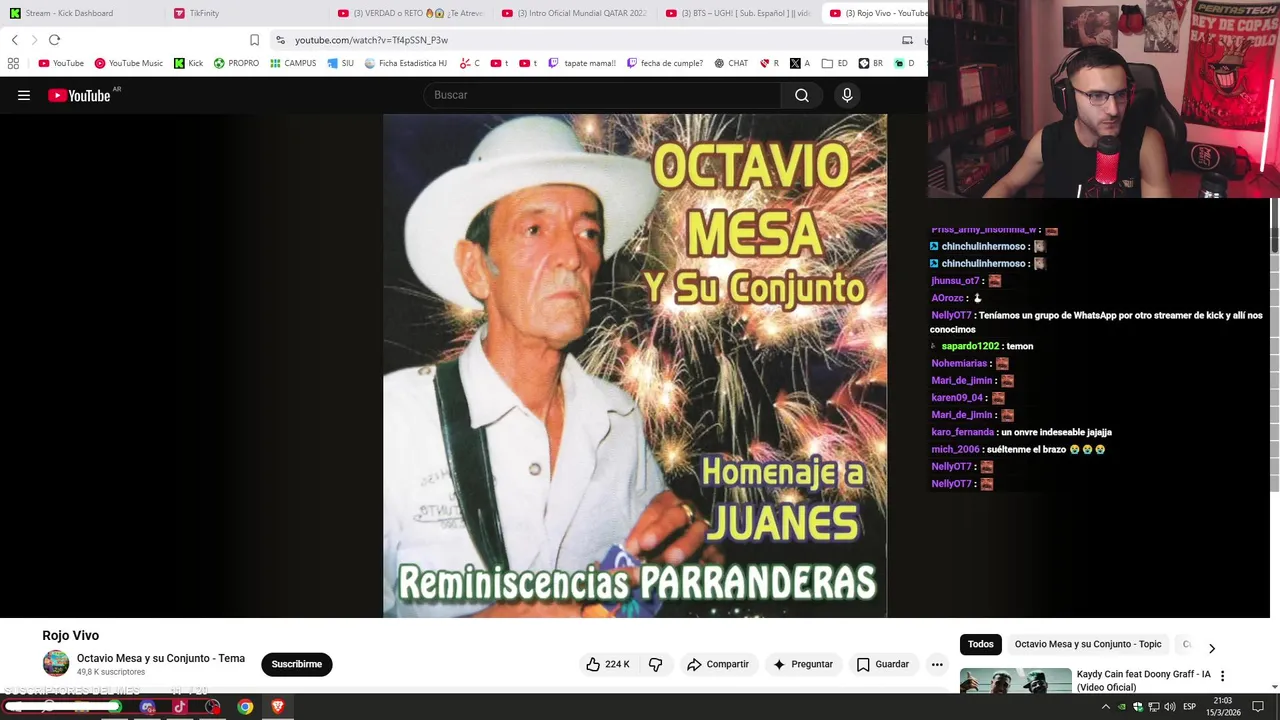Click username Nohemiarias in chat
This screenshot has width=1280, height=720.
(959, 363)
